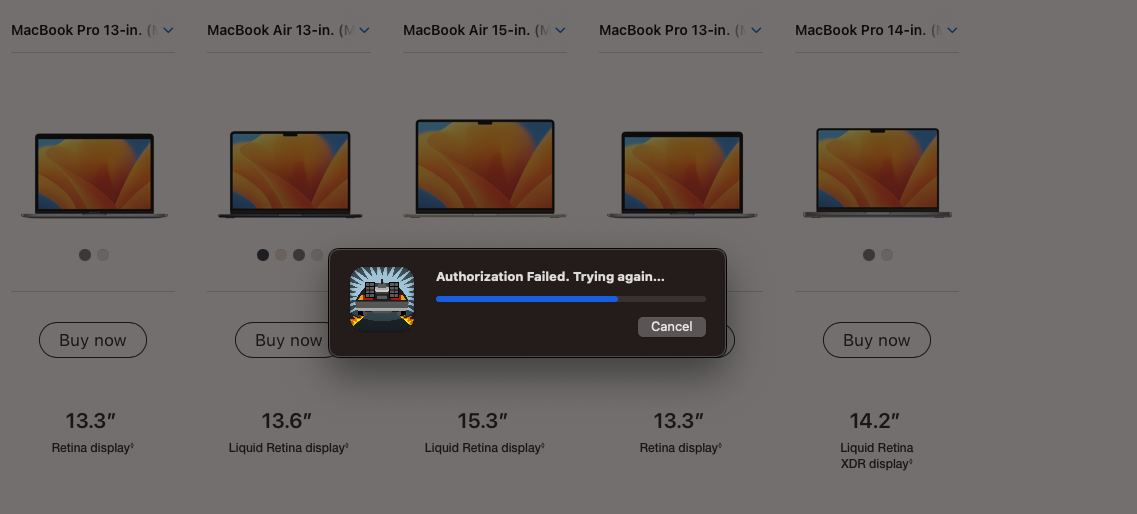The width and height of the screenshot is (1137, 514).
Task: Select Silver swatch under MacBook Pro 13-in.
Action: tap(103, 255)
